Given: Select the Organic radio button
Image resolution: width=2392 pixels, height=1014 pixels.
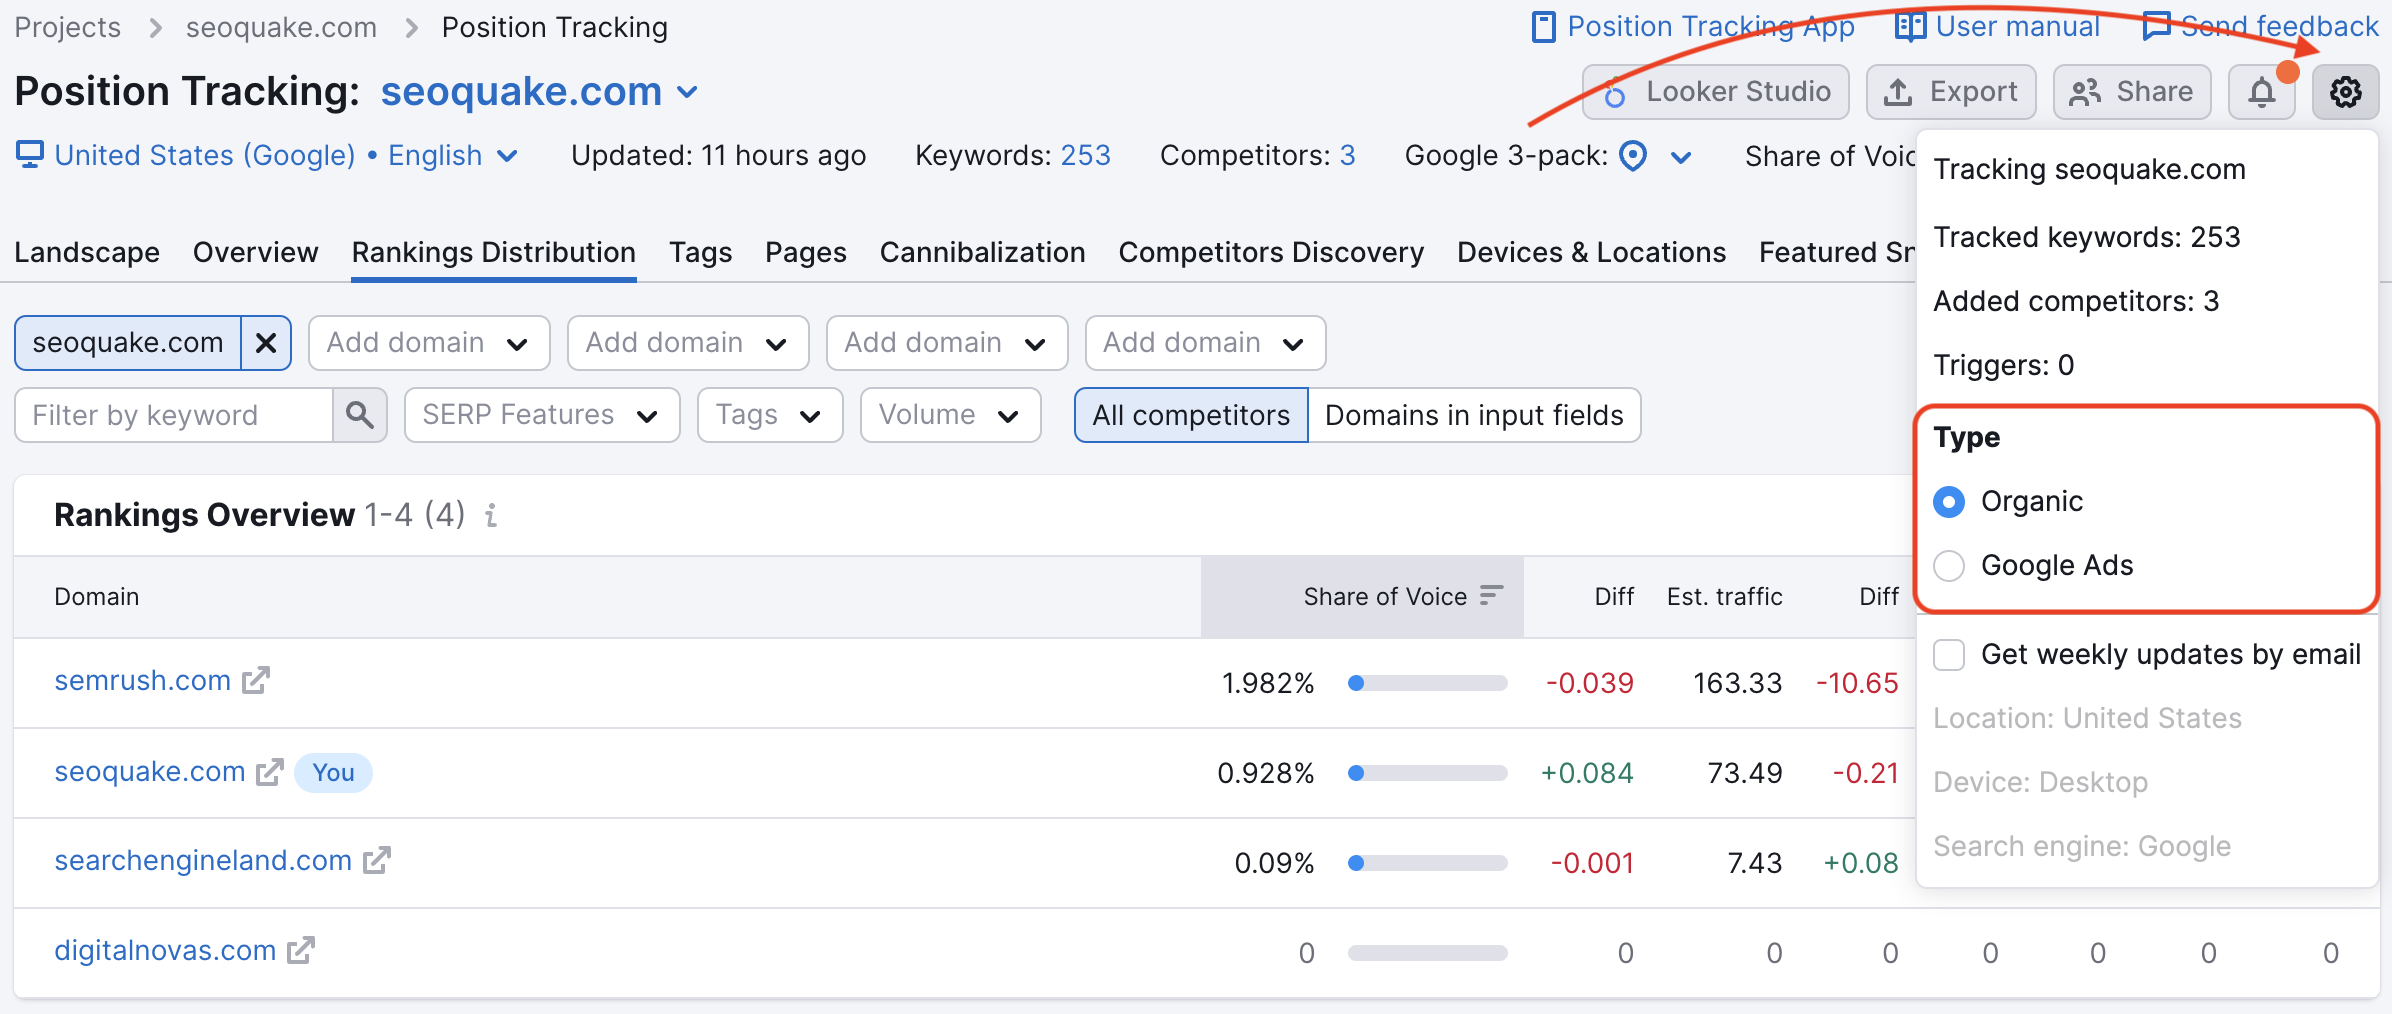Looking at the screenshot, I should 1949,502.
